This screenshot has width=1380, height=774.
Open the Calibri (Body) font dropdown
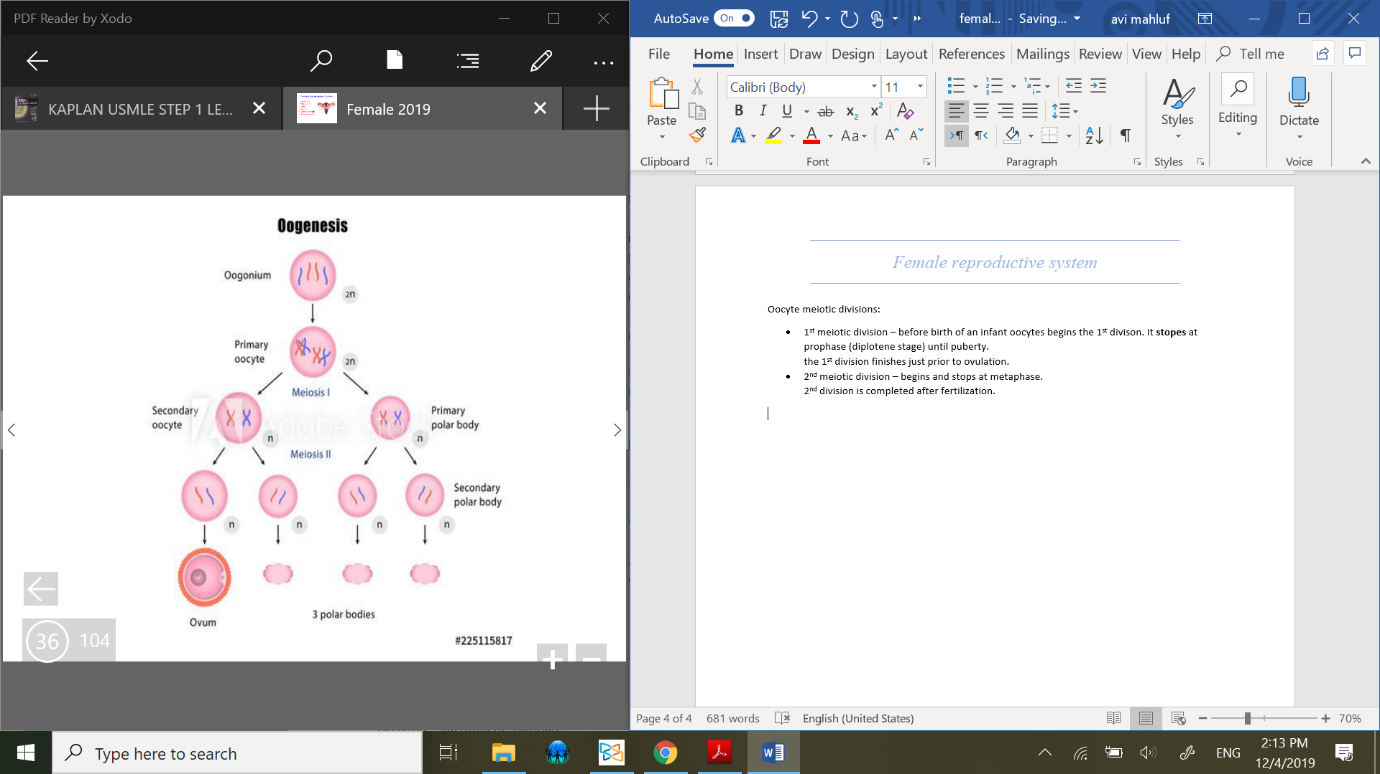(x=874, y=87)
